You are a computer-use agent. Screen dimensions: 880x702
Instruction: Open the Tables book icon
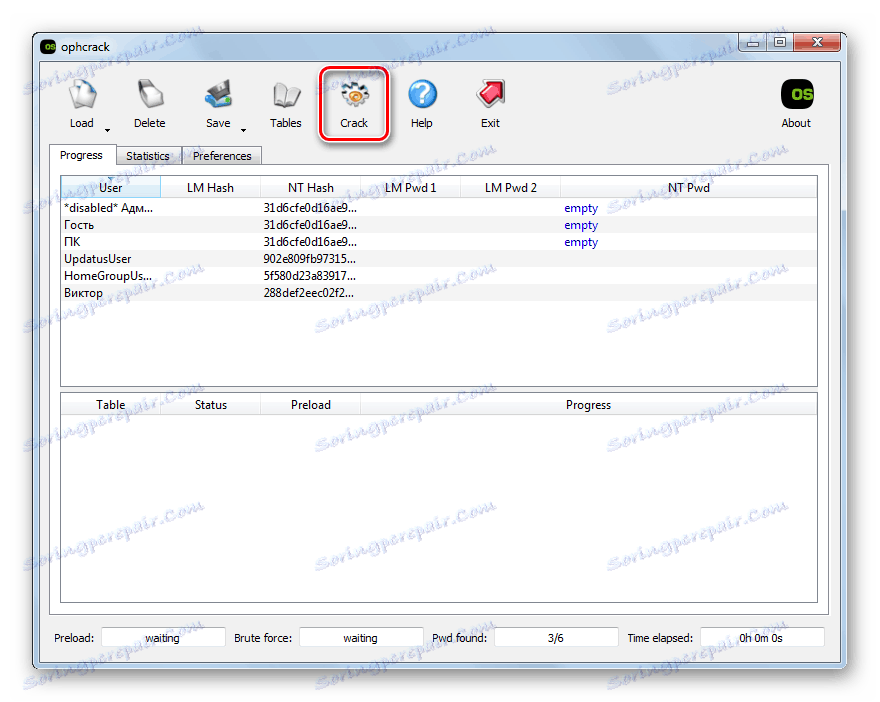point(286,94)
